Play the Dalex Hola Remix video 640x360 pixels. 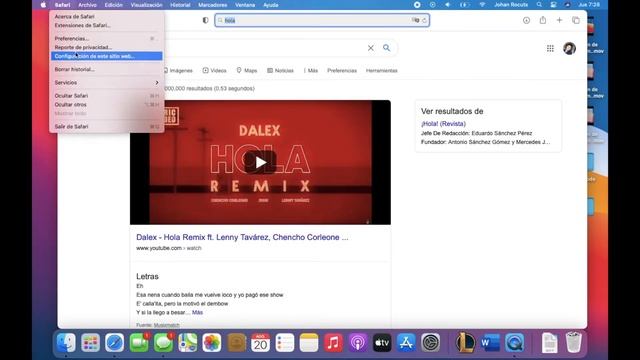(260, 162)
